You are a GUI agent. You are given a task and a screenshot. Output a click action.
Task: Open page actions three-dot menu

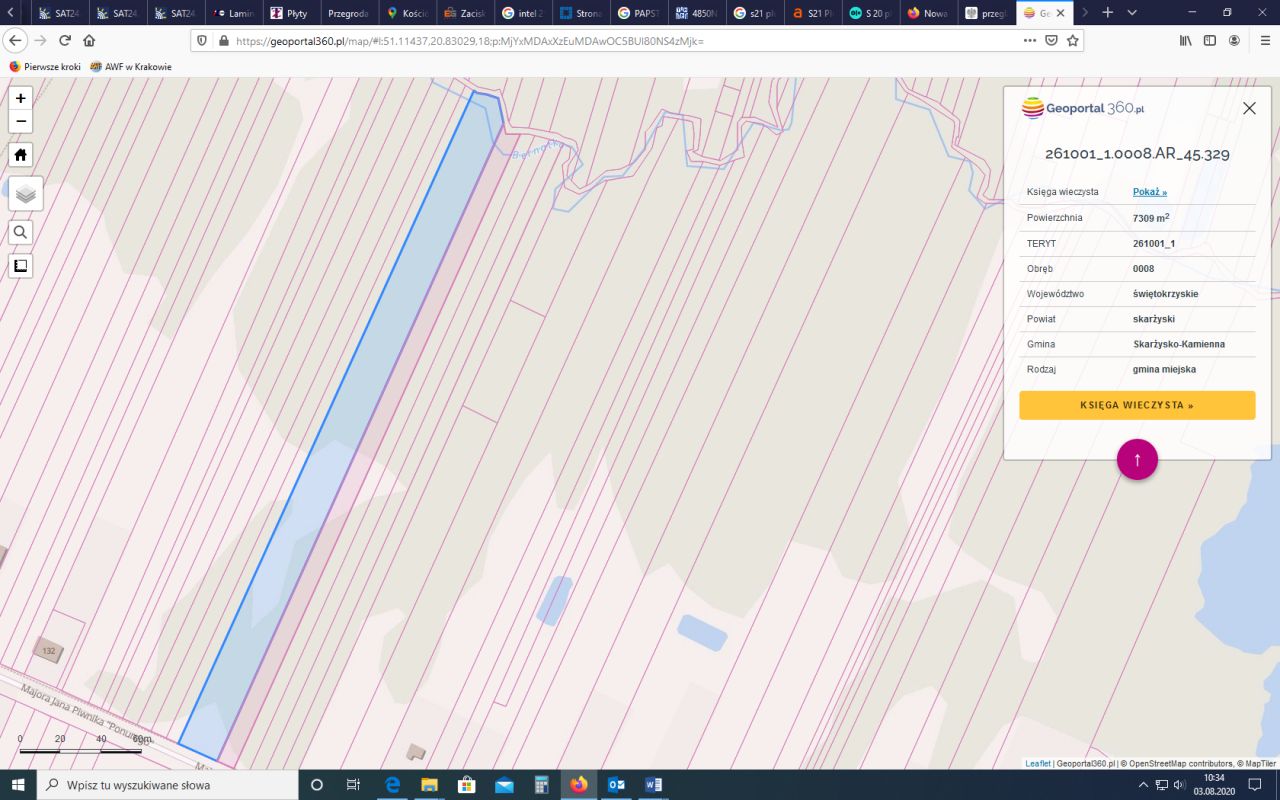coord(1030,41)
